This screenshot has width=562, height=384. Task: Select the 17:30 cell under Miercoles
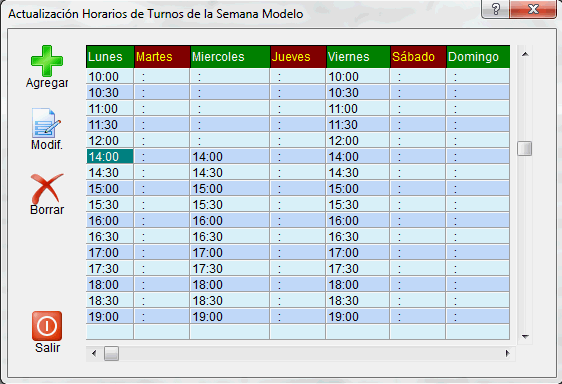[230, 269]
